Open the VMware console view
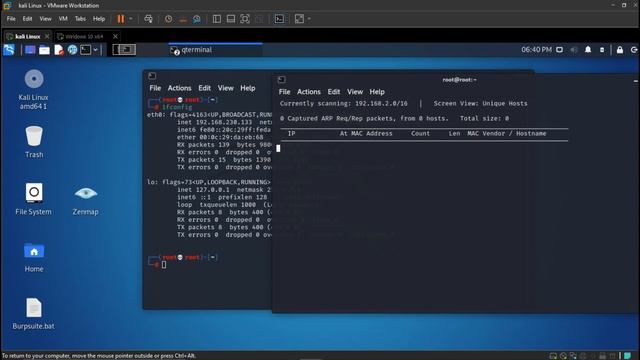The image size is (640, 360). click(x=279, y=19)
